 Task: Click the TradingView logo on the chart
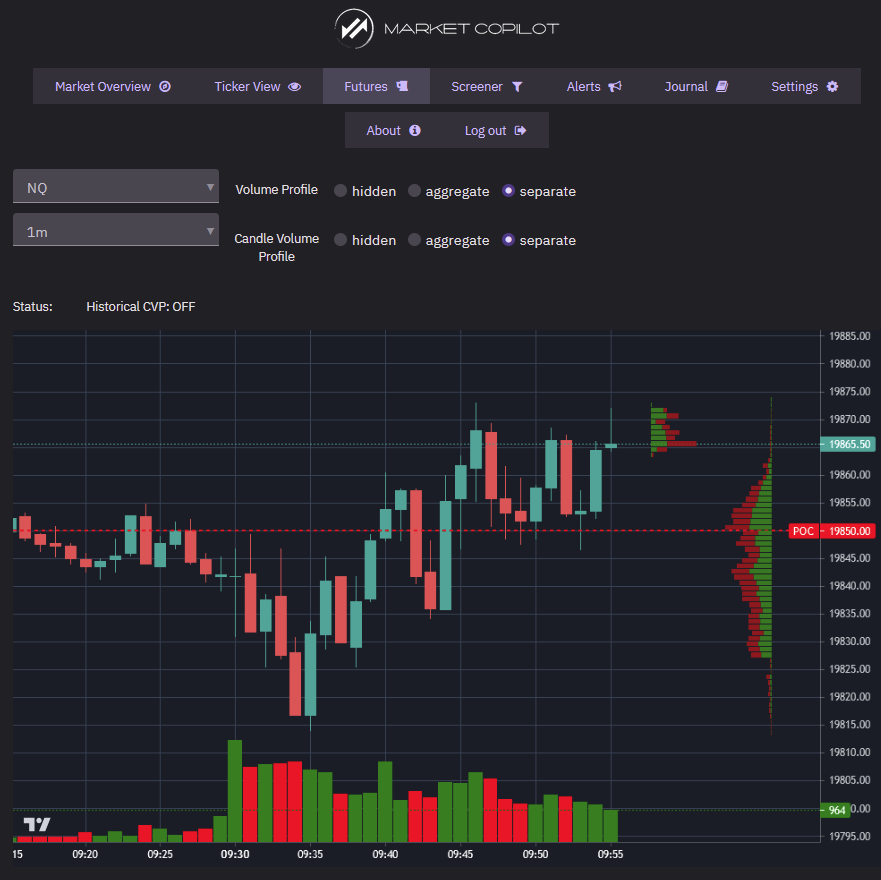click(x=37, y=824)
